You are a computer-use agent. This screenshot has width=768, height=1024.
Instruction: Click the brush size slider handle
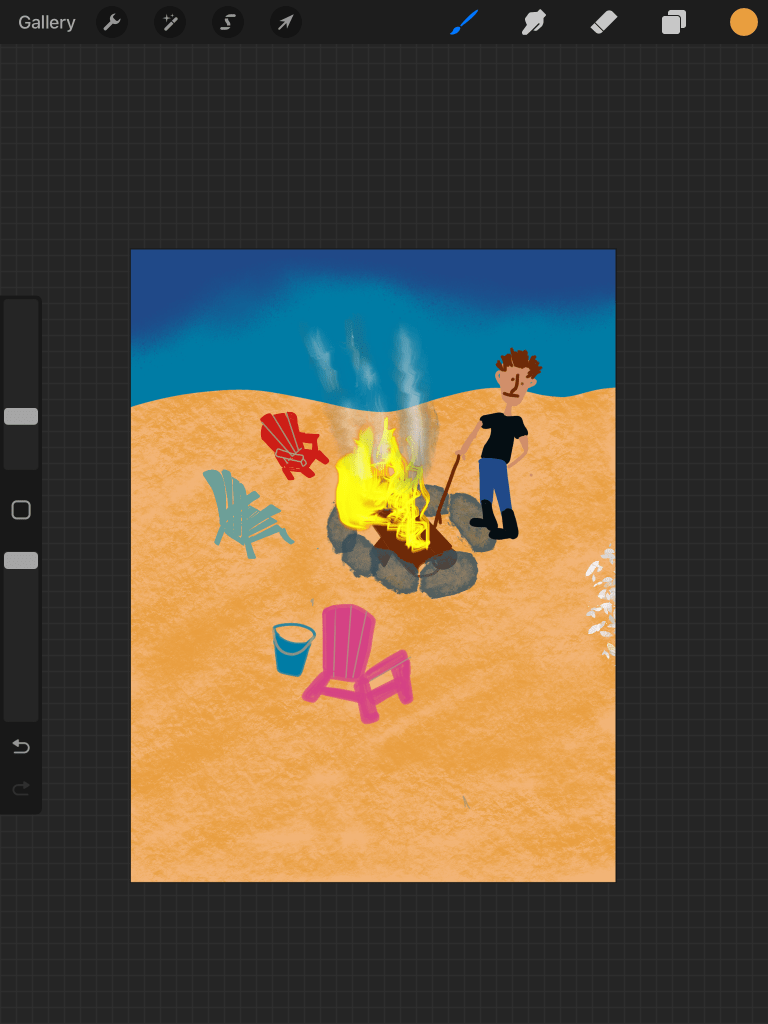21,416
